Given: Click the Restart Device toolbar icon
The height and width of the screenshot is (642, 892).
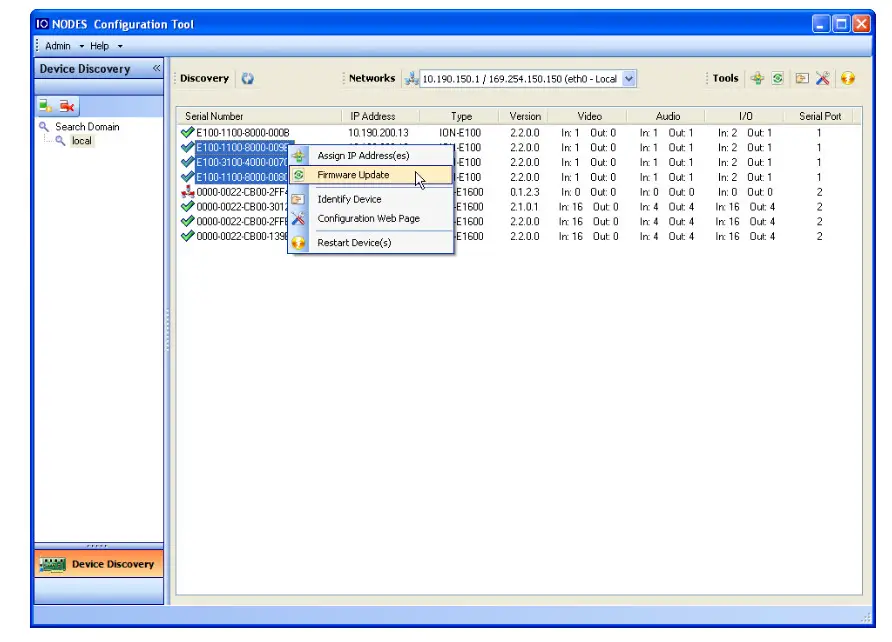Looking at the screenshot, I should pyautogui.click(x=847, y=79).
